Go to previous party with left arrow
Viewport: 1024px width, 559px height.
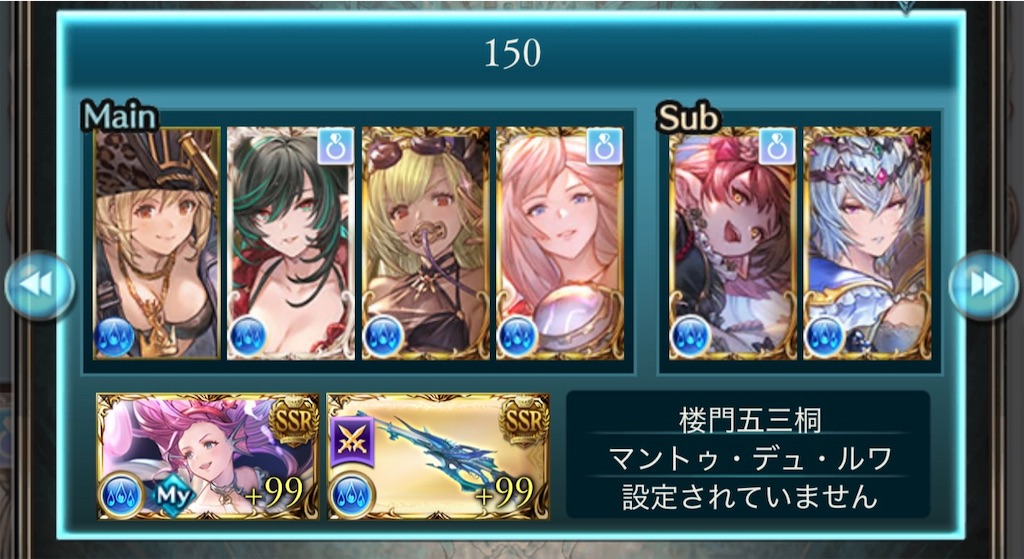(x=40, y=285)
